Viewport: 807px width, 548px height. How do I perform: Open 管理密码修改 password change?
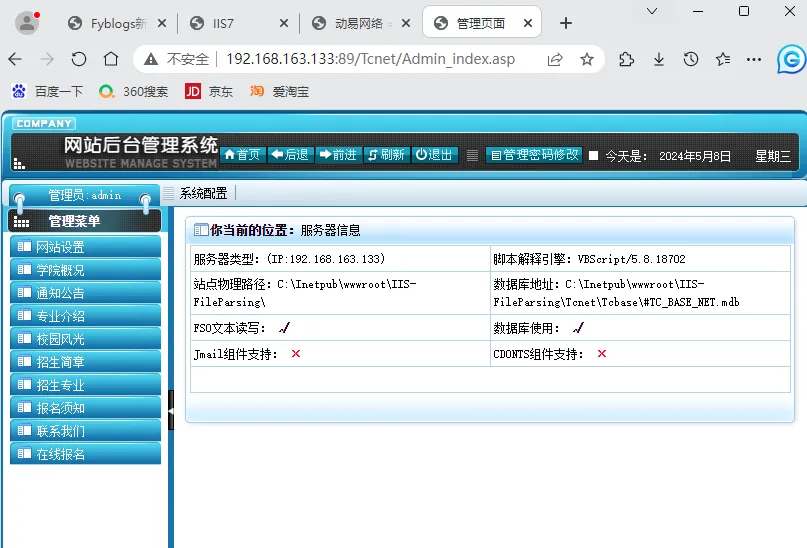coord(534,154)
